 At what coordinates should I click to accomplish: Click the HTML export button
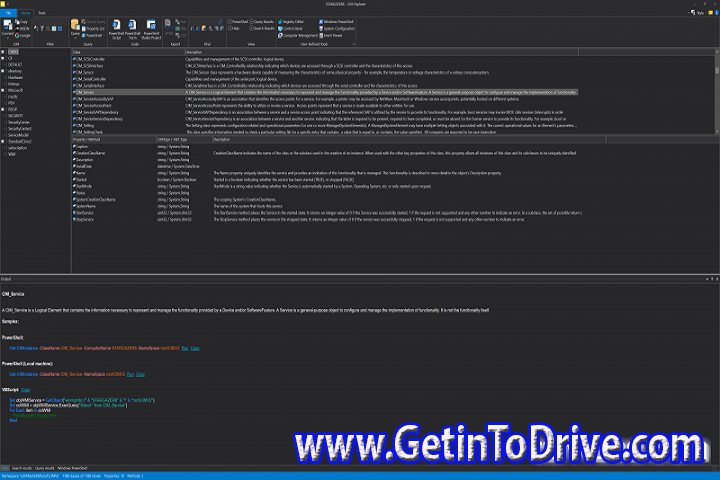(169, 28)
